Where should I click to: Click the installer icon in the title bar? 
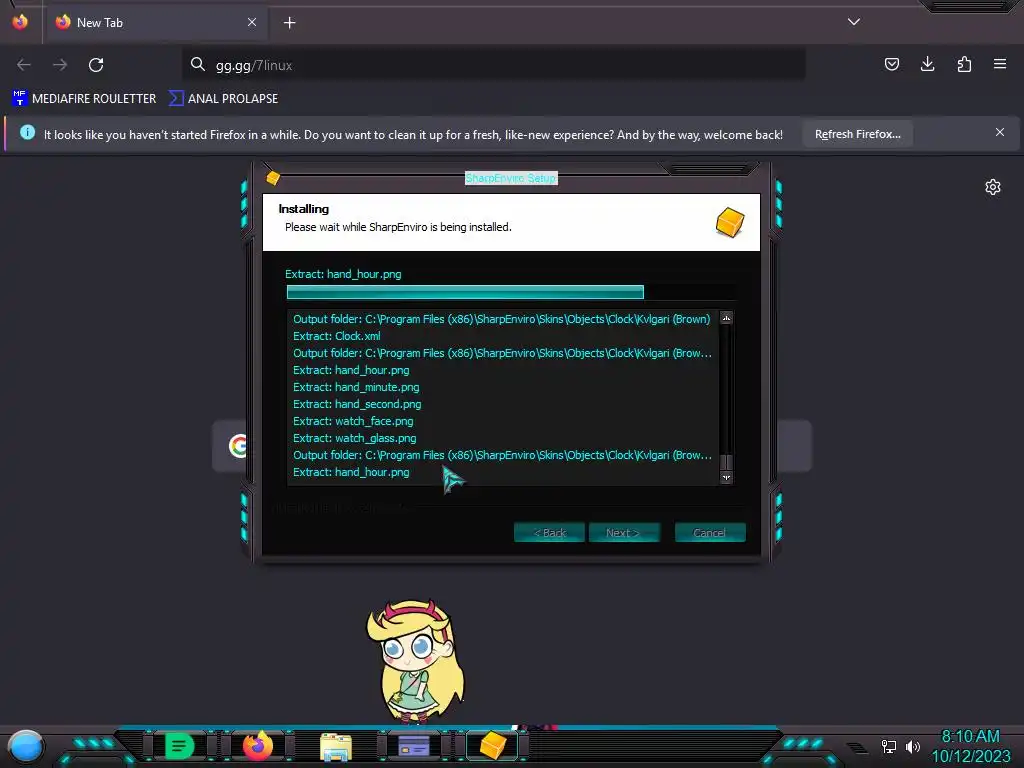[x=273, y=178]
